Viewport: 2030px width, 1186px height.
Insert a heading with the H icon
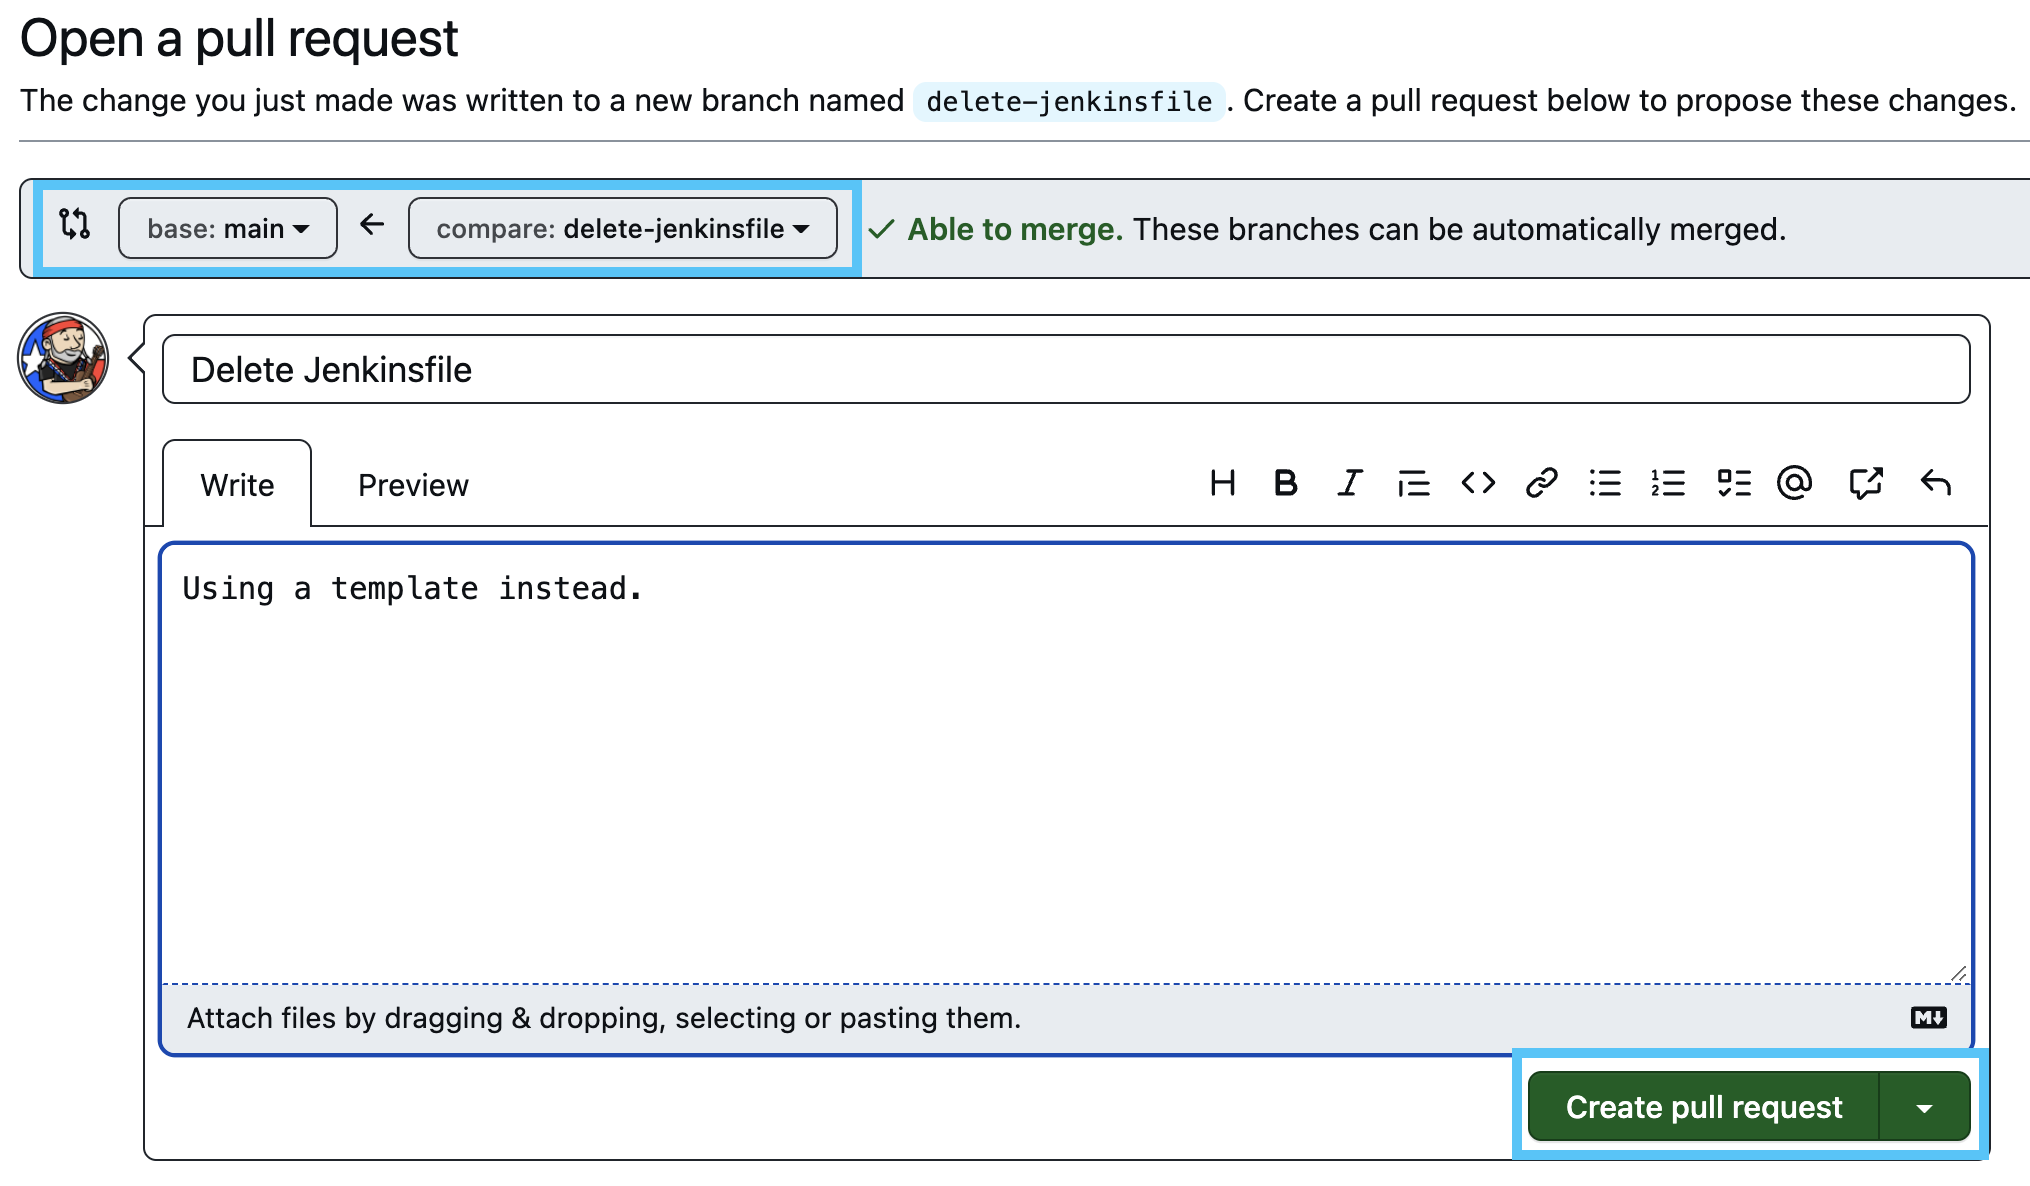[1222, 484]
